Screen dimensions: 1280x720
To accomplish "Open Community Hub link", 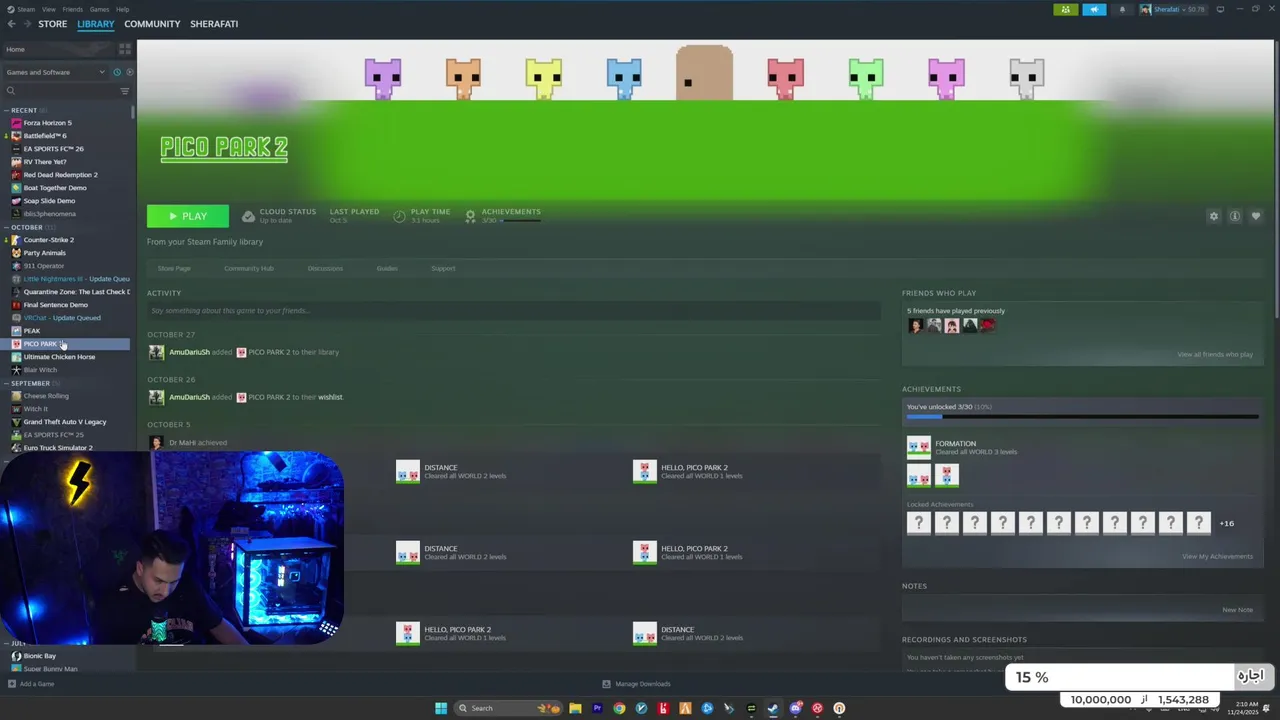I will tap(249, 268).
